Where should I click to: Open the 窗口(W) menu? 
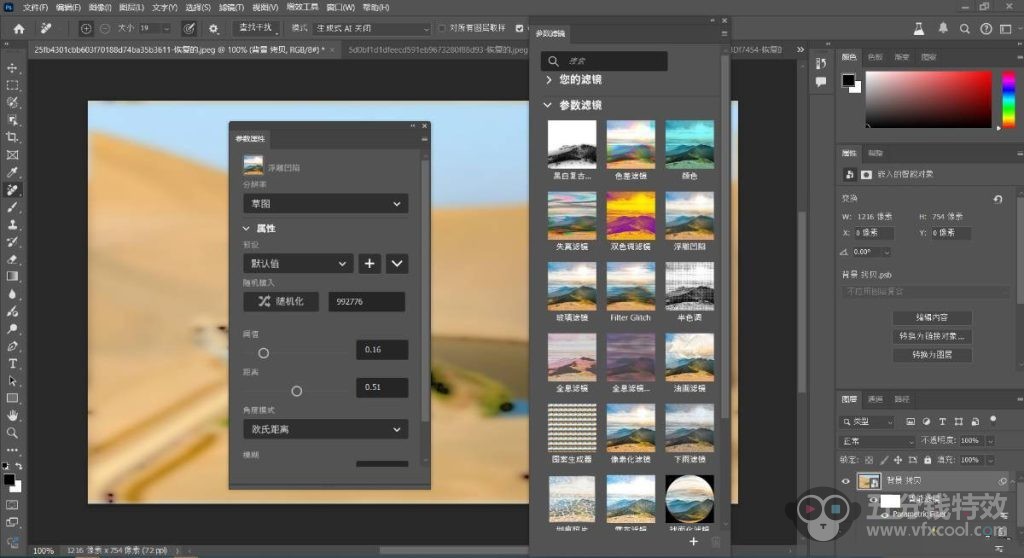(340, 7)
